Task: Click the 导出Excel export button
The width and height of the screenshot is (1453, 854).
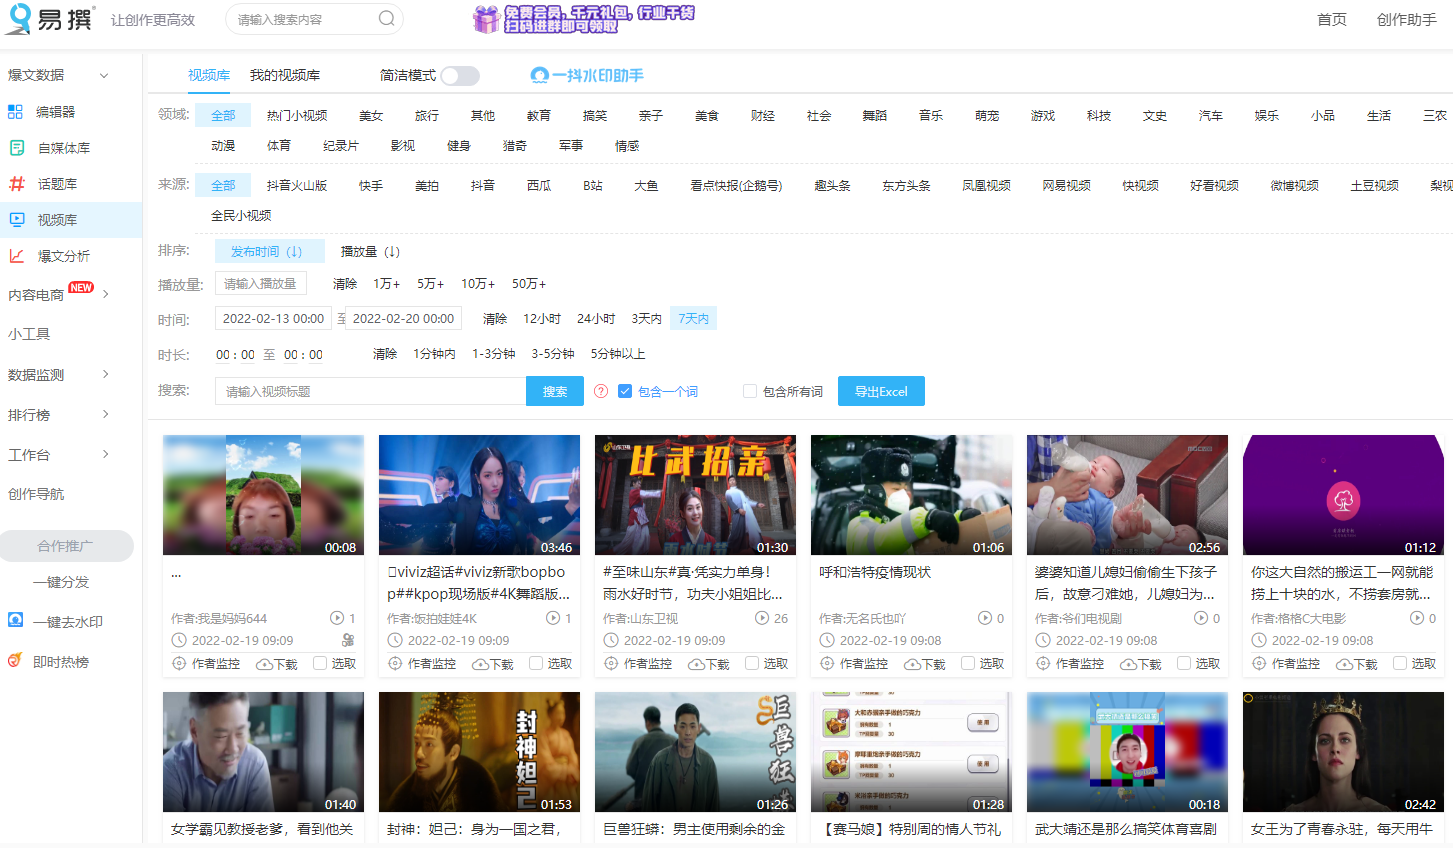Action: [x=880, y=391]
